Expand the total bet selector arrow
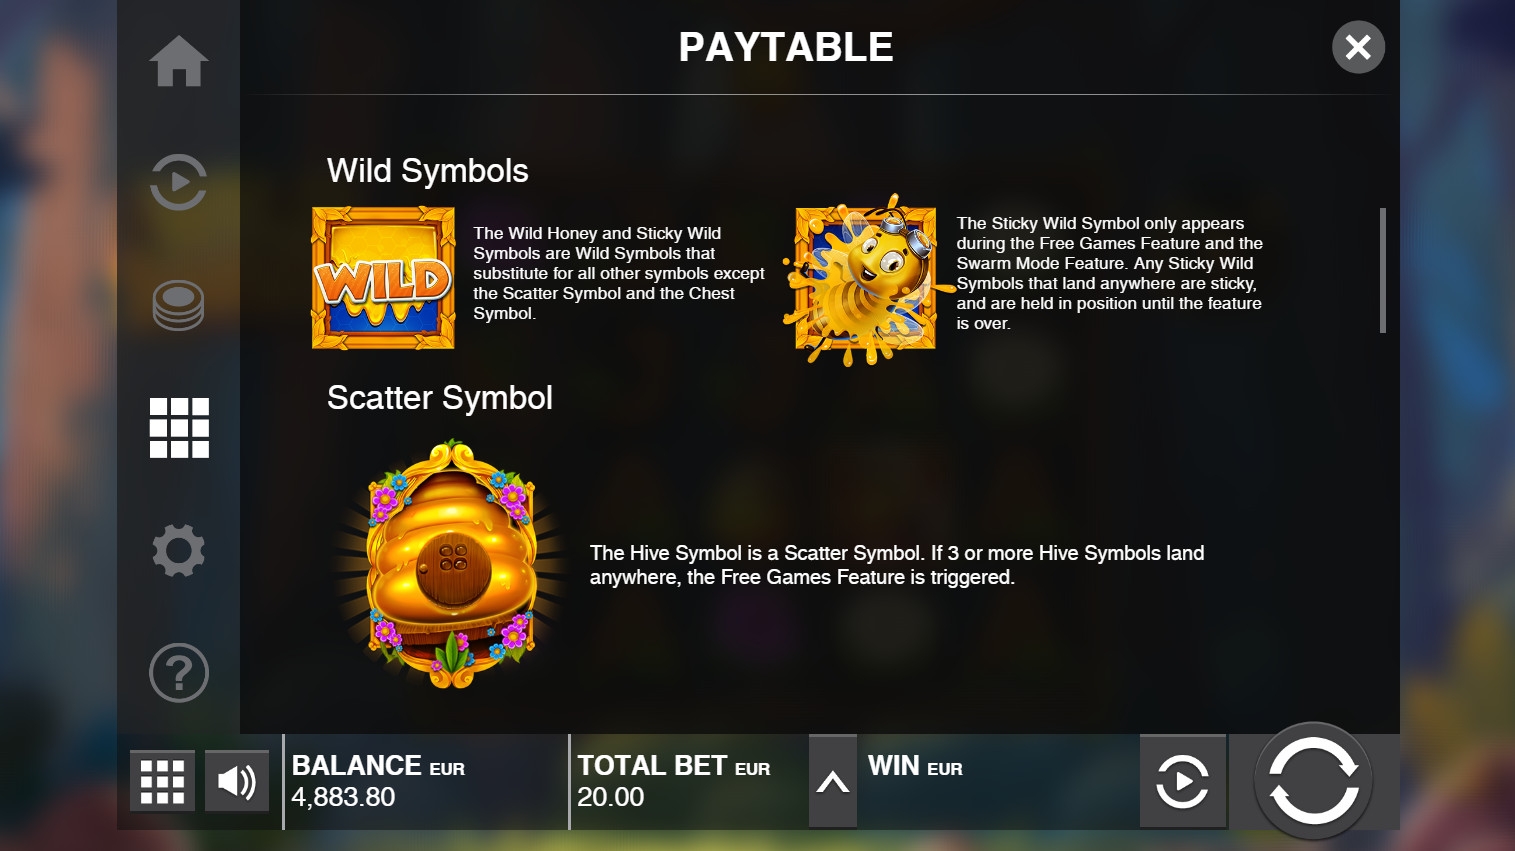Image resolution: width=1515 pixels, height=851 pixels. [833, 782]
